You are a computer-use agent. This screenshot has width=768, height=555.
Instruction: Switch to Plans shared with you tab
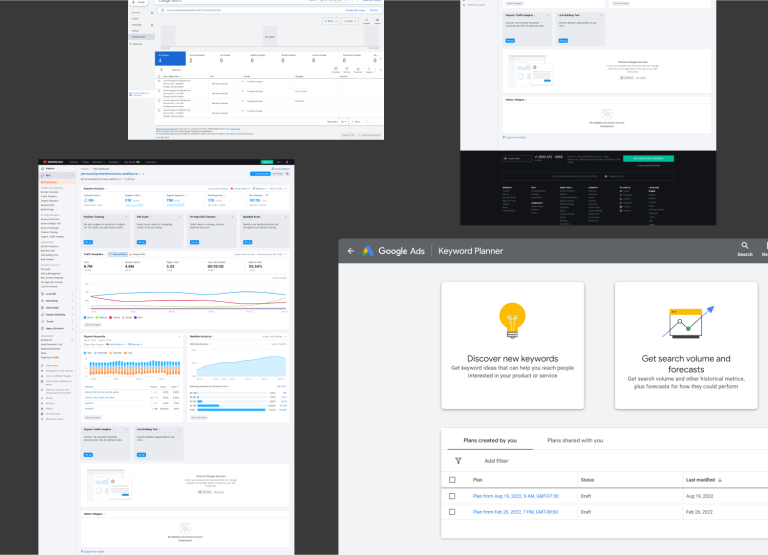(575, 440)
